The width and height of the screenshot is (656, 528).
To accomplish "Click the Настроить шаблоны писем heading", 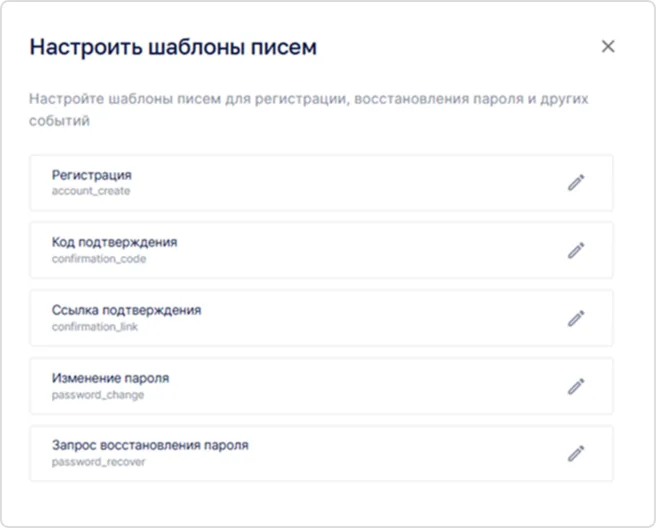I will [173, 47].
